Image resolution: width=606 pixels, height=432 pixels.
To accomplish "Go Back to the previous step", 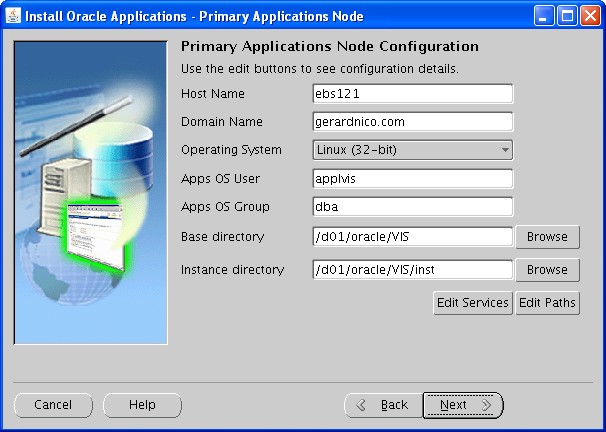I will [383, 405].
